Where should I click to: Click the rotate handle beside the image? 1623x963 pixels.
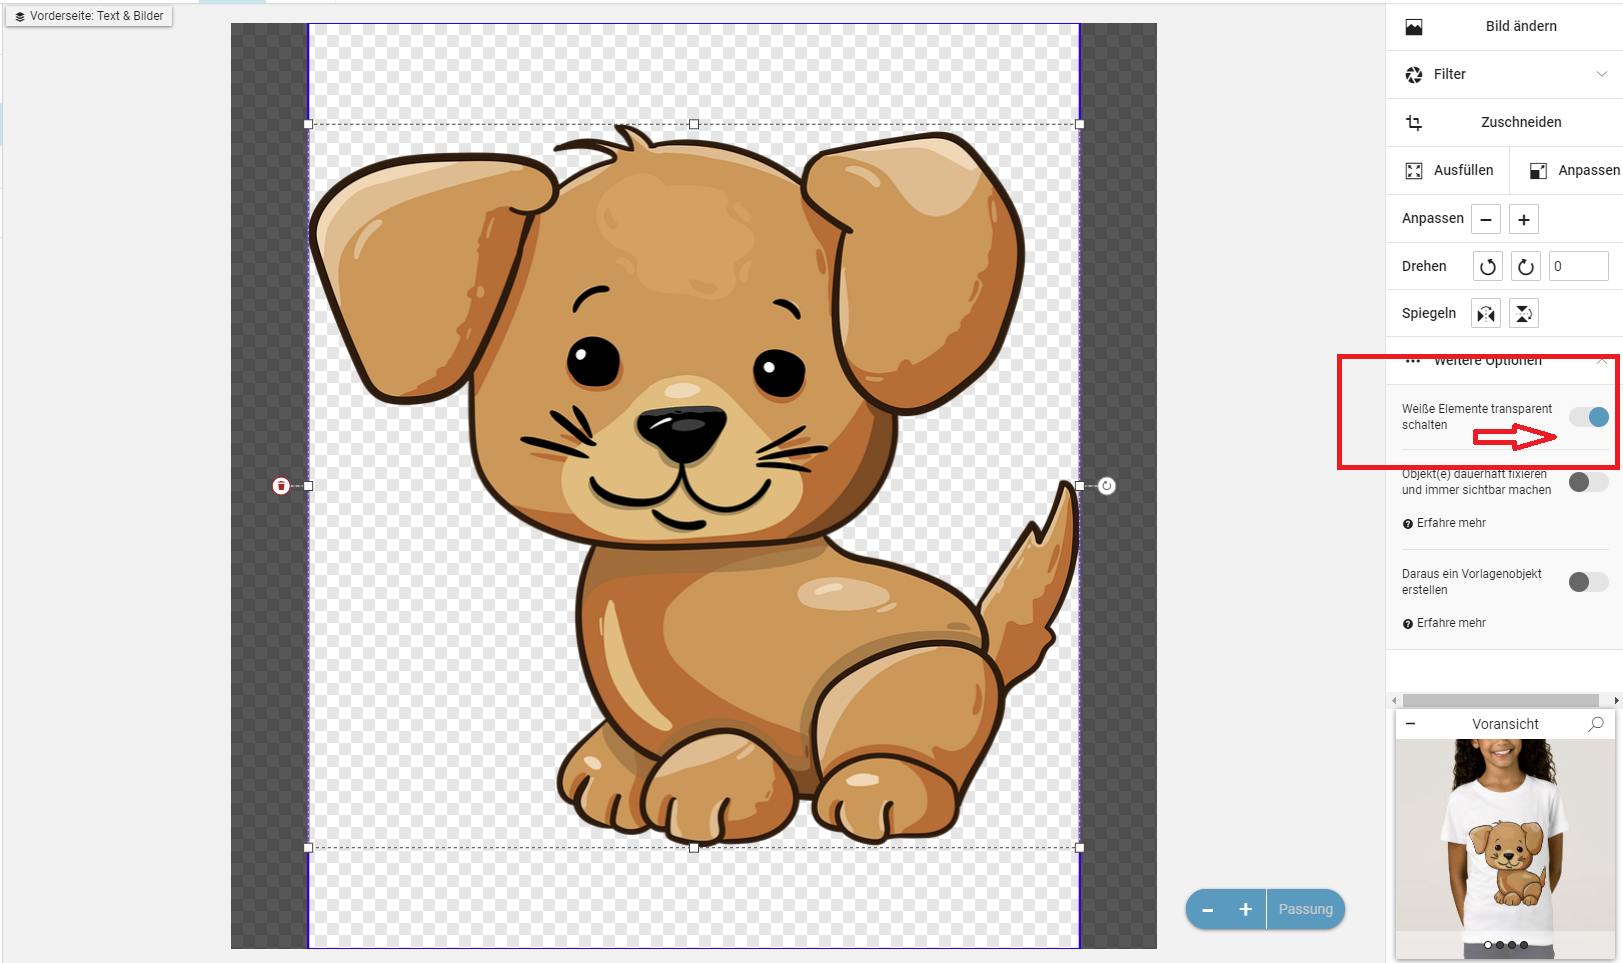pos(1107,486)
